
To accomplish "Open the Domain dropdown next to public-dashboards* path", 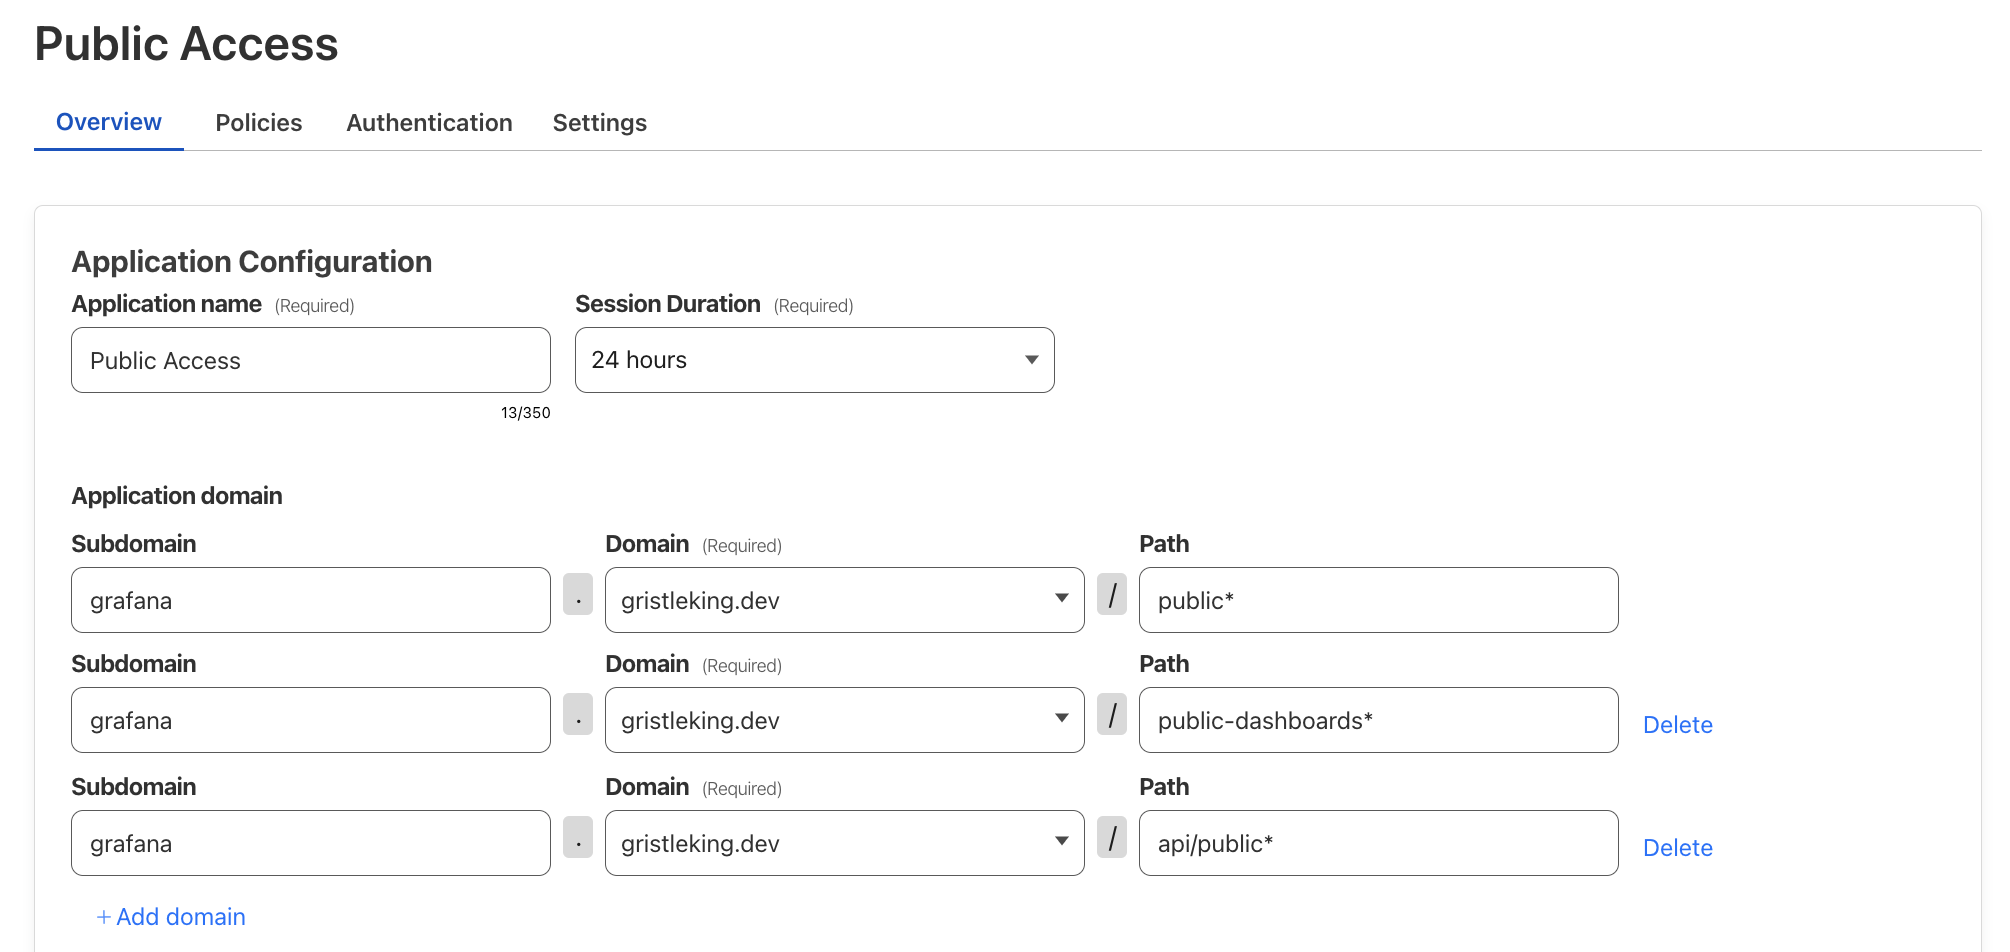I will point(1062,719).
